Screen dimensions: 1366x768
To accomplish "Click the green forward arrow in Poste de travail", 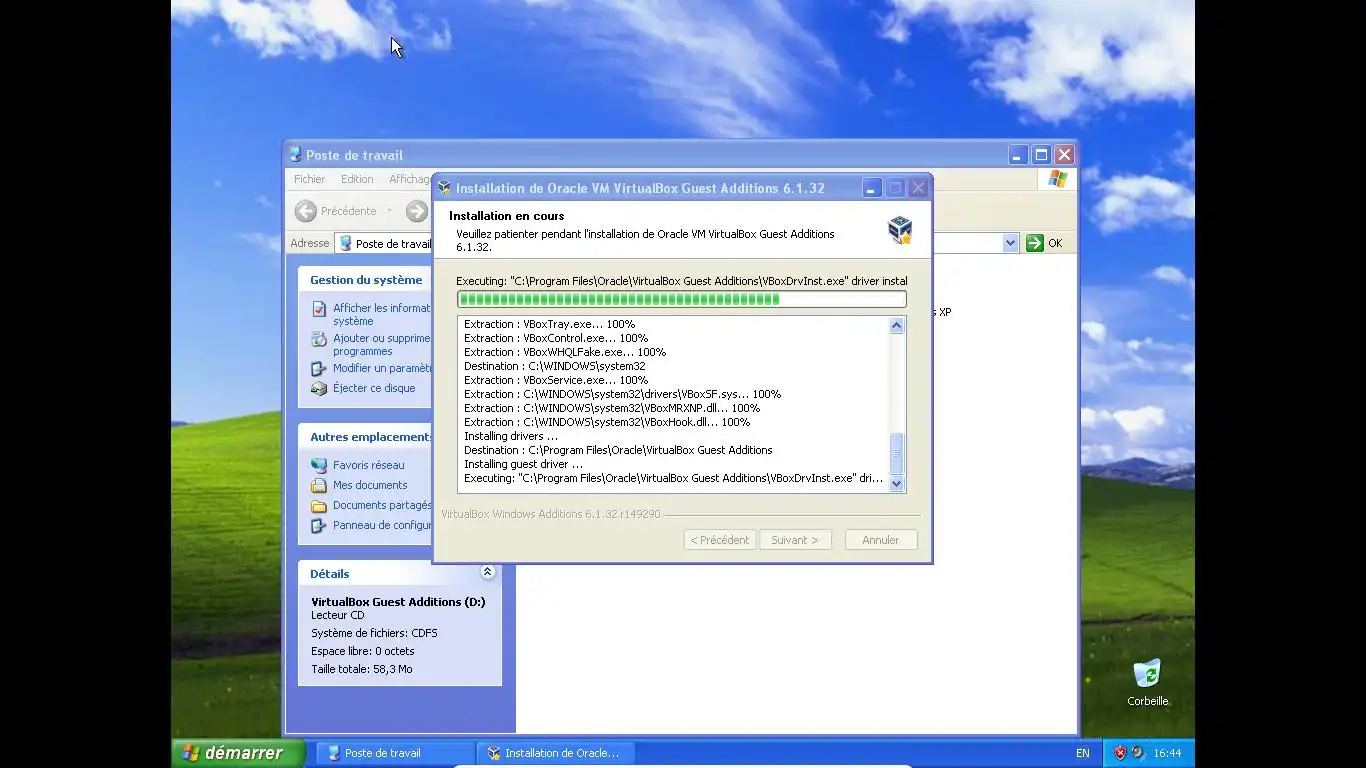I will pyautogui.click(x=417, y=211).
